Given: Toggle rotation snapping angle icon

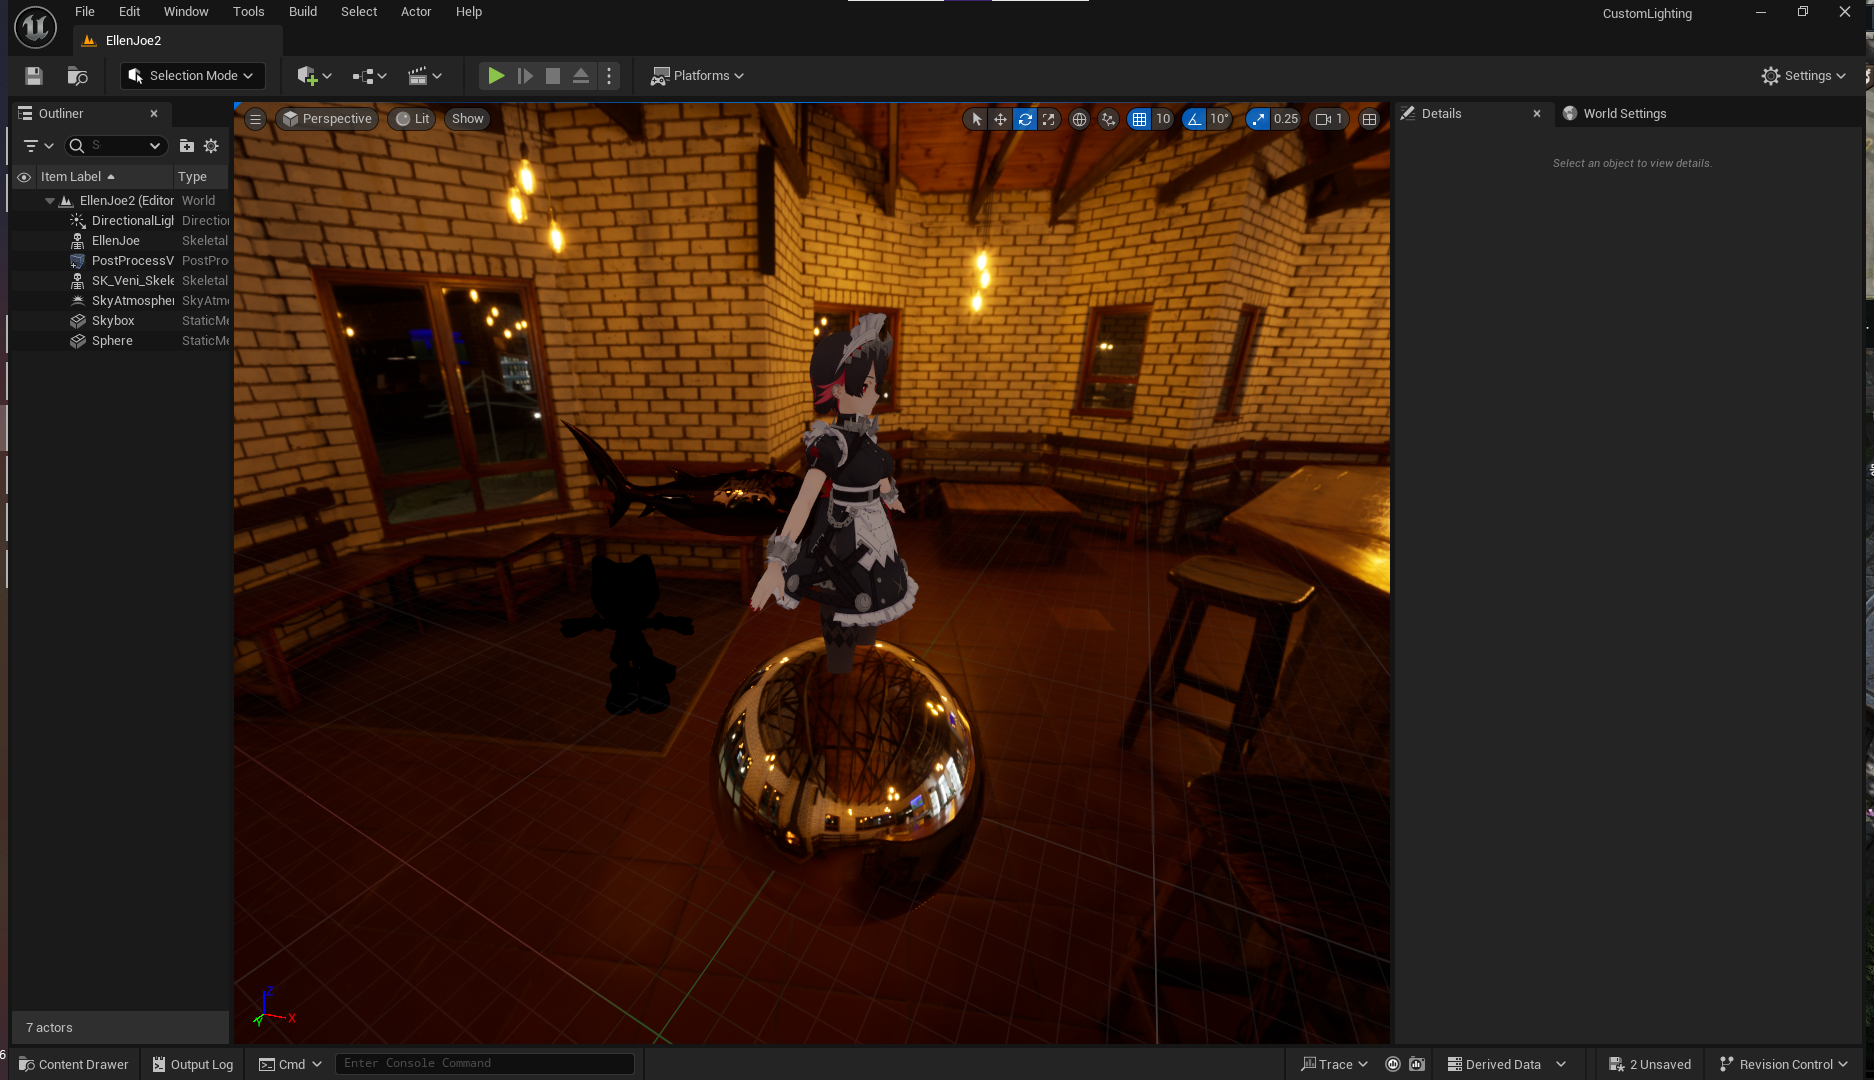Looking at the screenshot, I should [1194, 119].
